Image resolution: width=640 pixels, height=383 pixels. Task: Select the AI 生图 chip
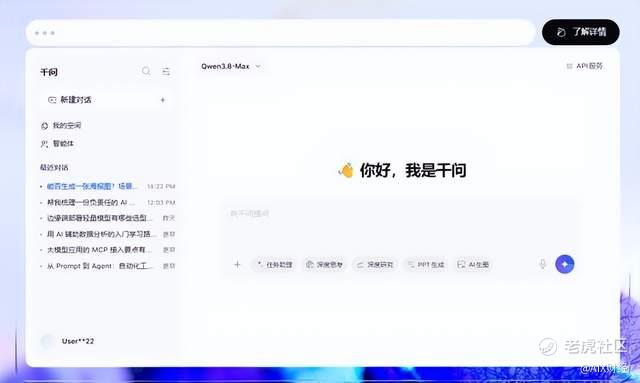473,265
